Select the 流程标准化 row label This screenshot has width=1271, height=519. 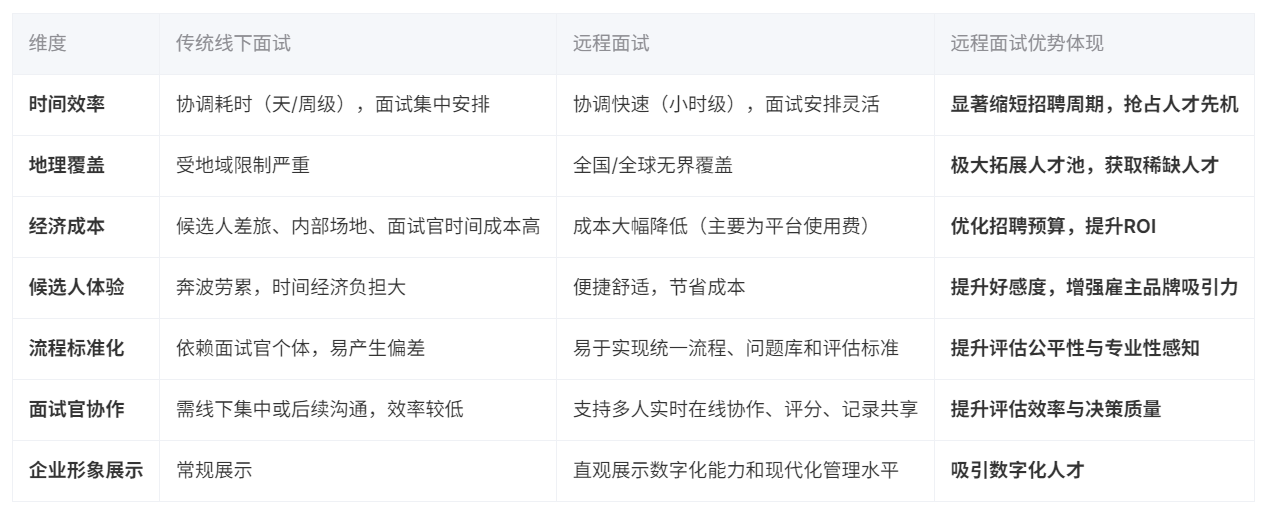[76, 349]
